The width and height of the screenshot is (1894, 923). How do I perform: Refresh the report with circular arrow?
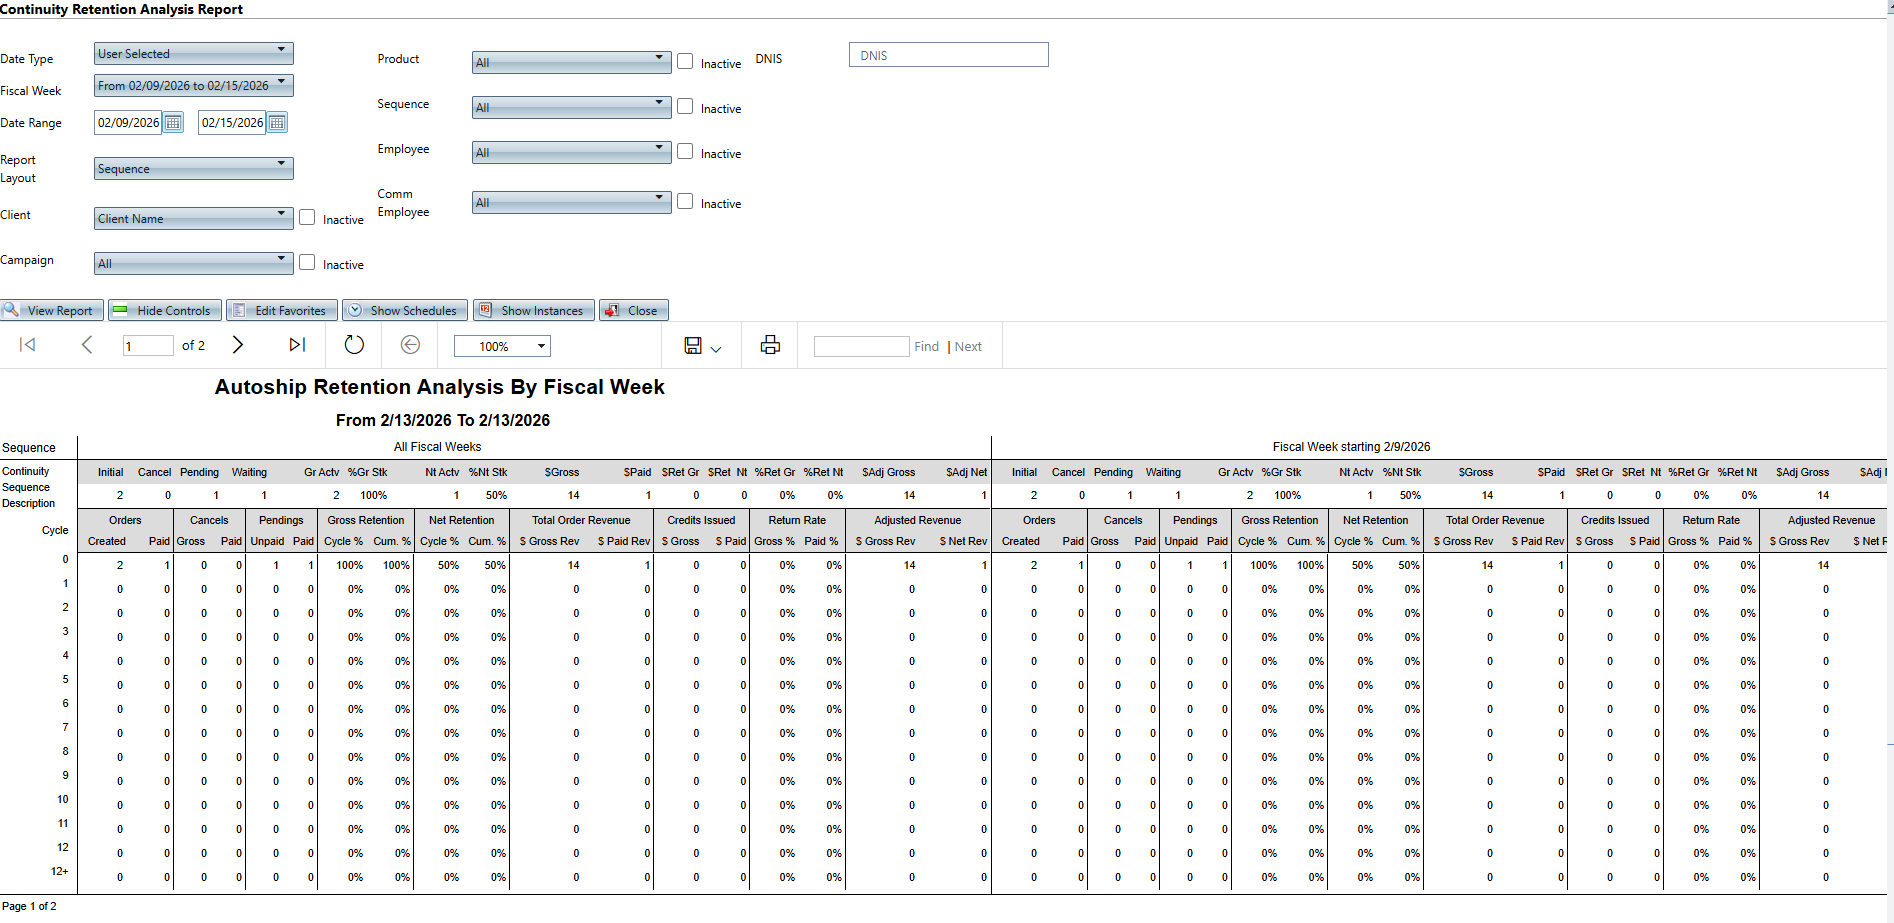point(354,345)
